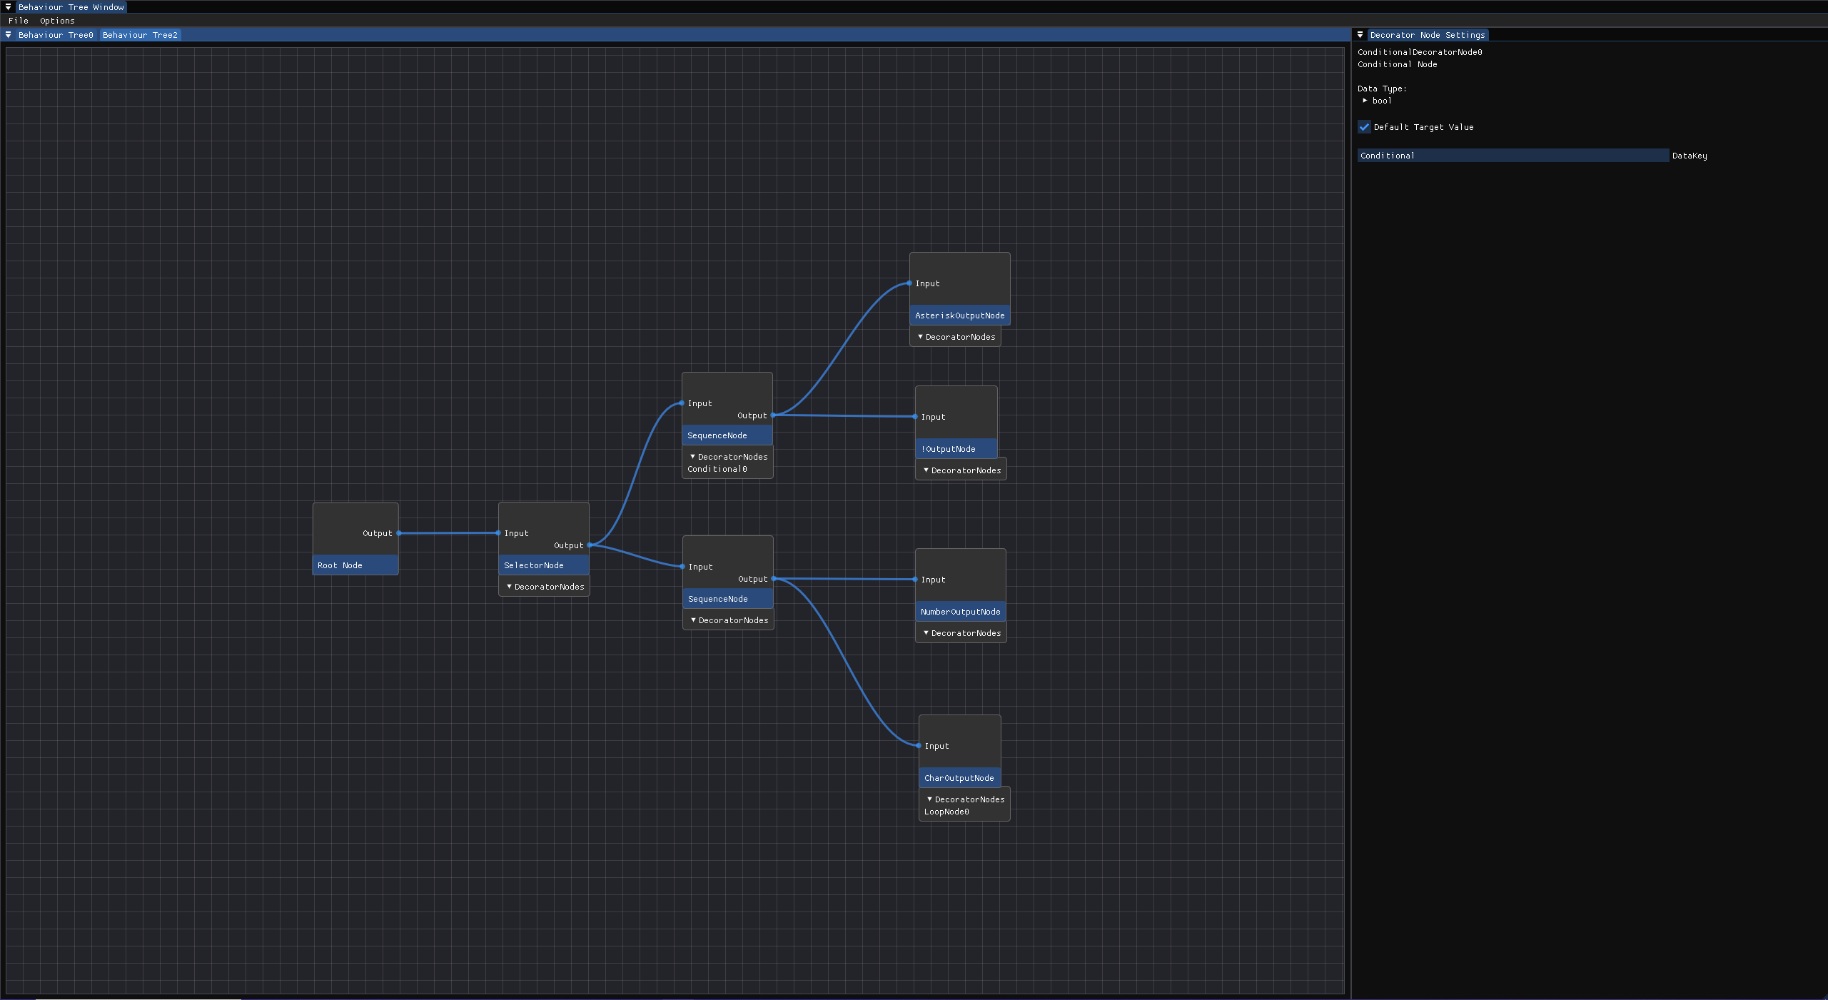The width and height of the screenshot is (1828, 1000).
Task: Click the CharOutputNode input pin
Action: pyautogui.click(x=919, y=746)
